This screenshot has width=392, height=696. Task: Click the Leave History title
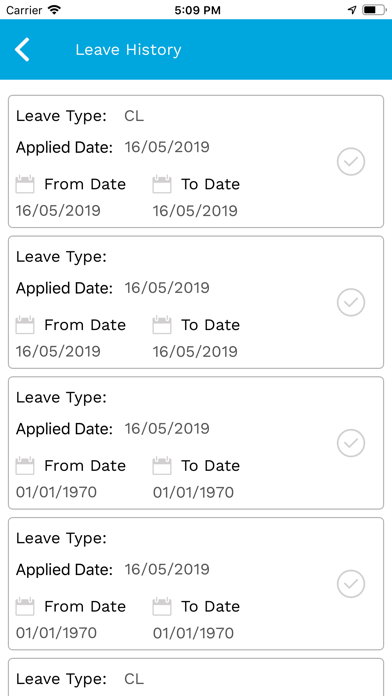pos(128,50)
